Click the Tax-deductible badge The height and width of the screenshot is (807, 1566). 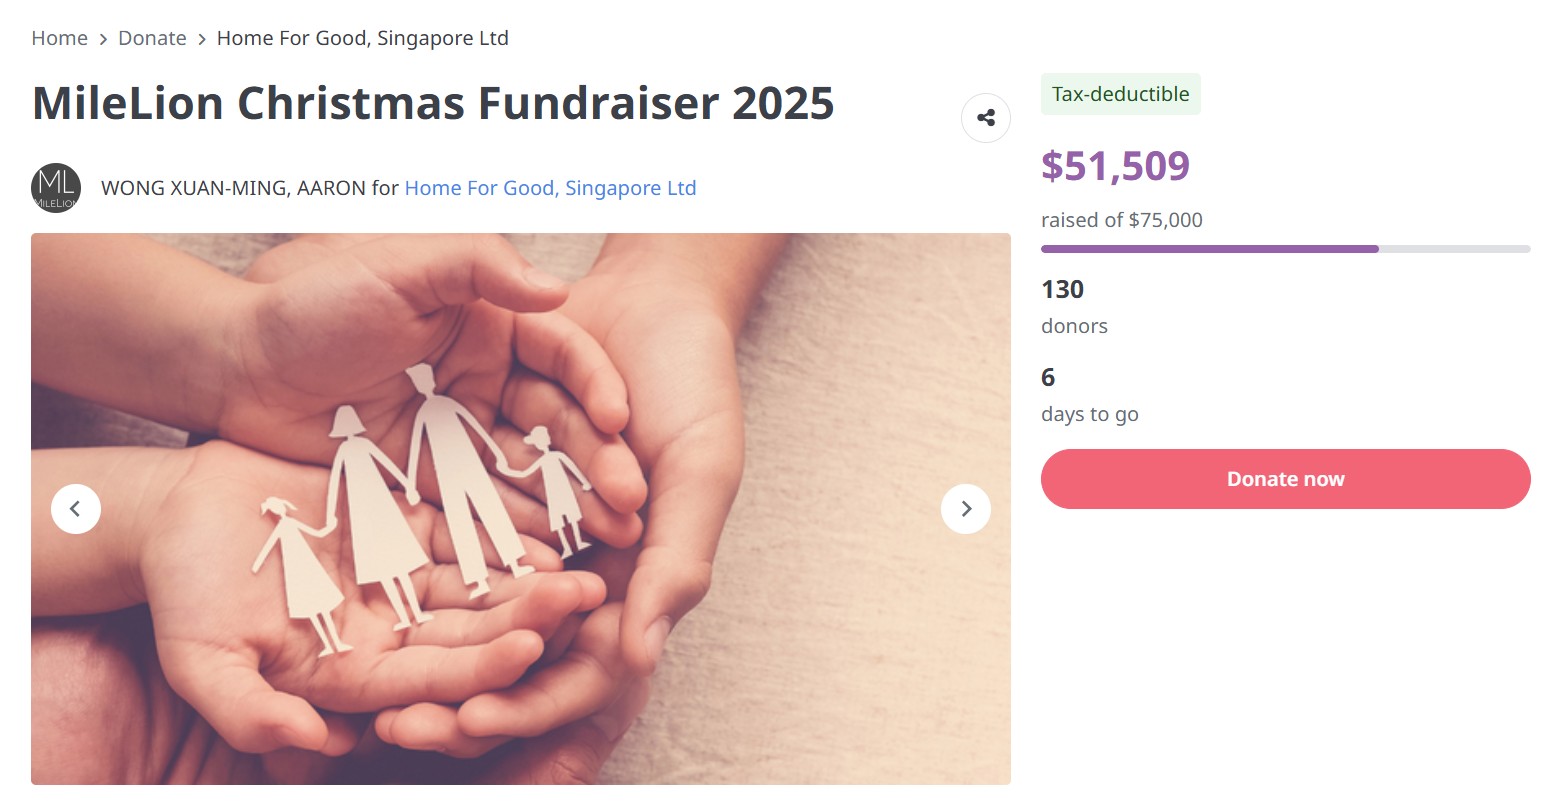(x=1120, y=94)
